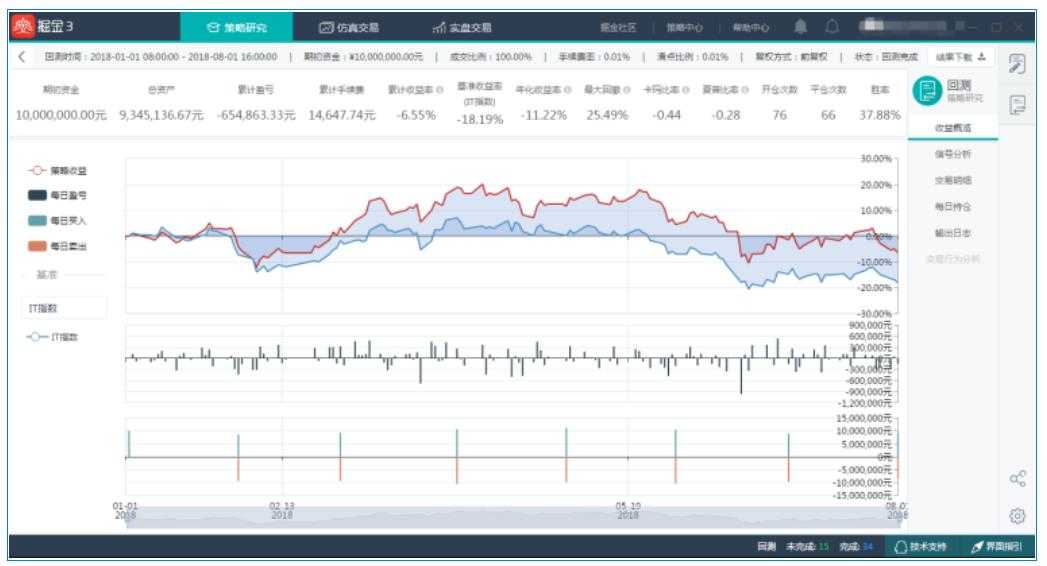The height and width of the screenshot is (566, 1047).
Task: Click info icon beside 夏普比率
Action: pyautogui.click(x=745, y=90)
